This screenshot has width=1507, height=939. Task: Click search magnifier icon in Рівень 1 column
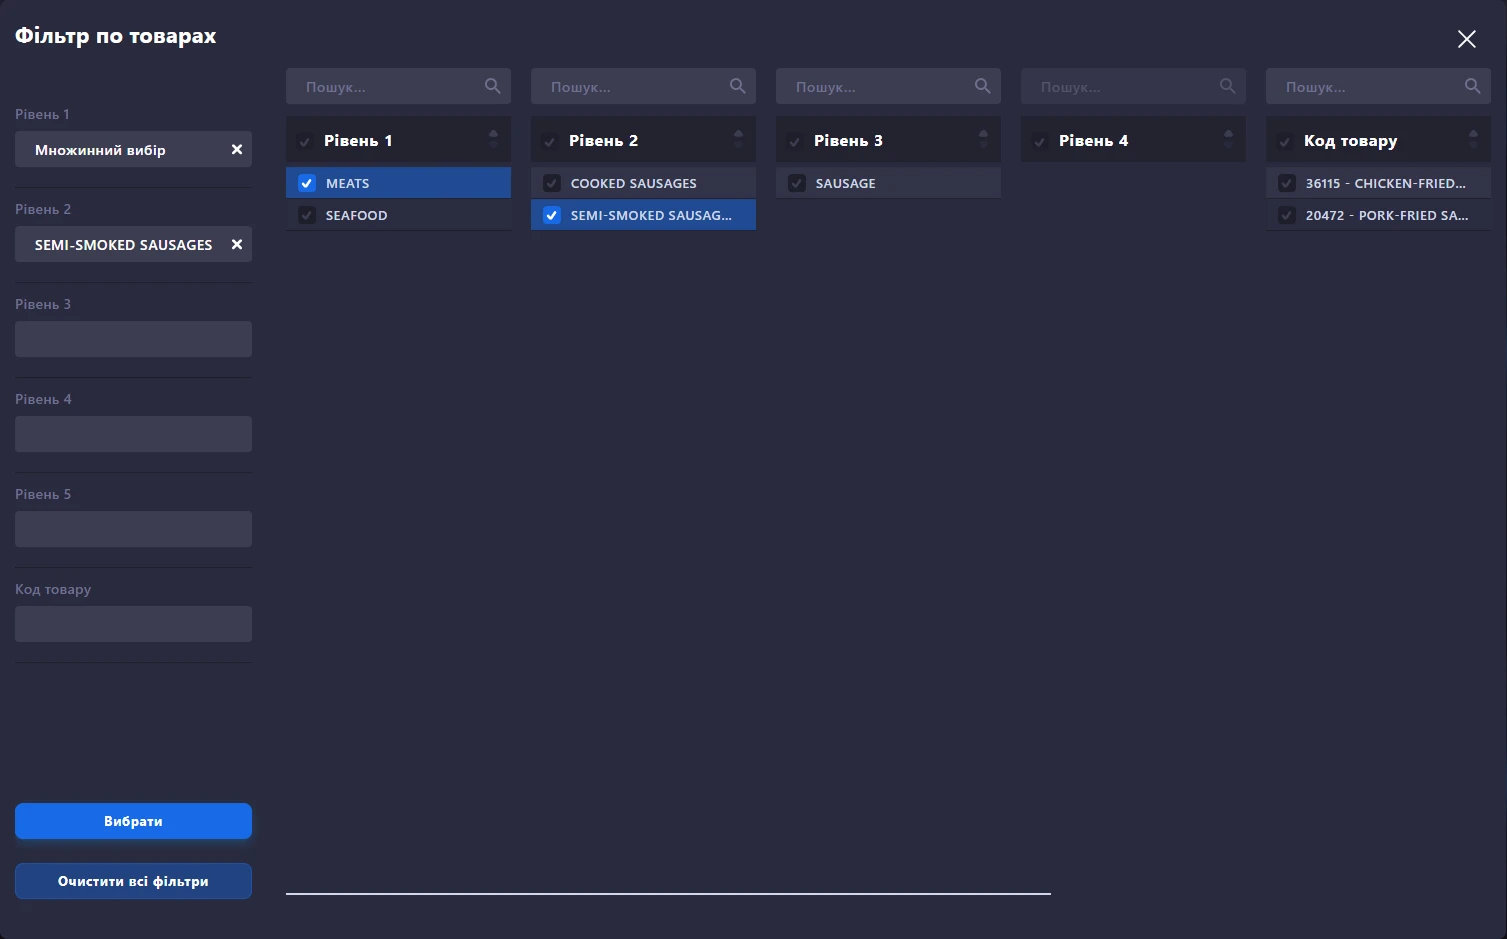click(x=492, y=86)
